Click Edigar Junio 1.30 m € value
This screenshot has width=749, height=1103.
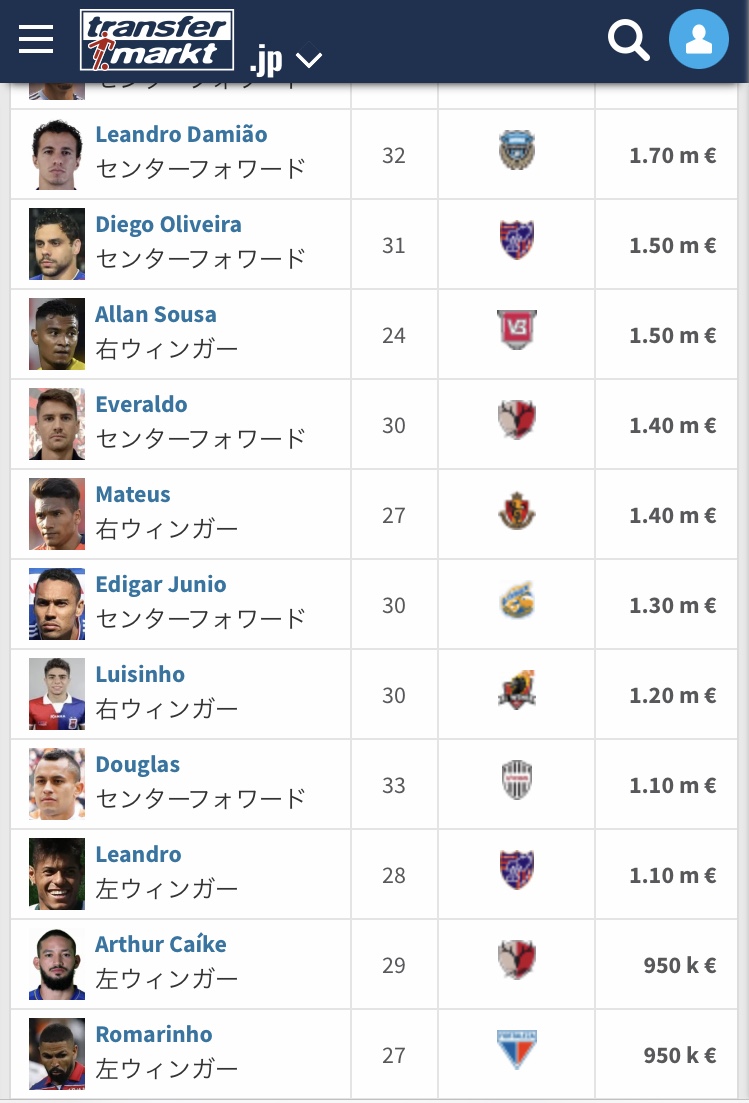click(672, 606)
